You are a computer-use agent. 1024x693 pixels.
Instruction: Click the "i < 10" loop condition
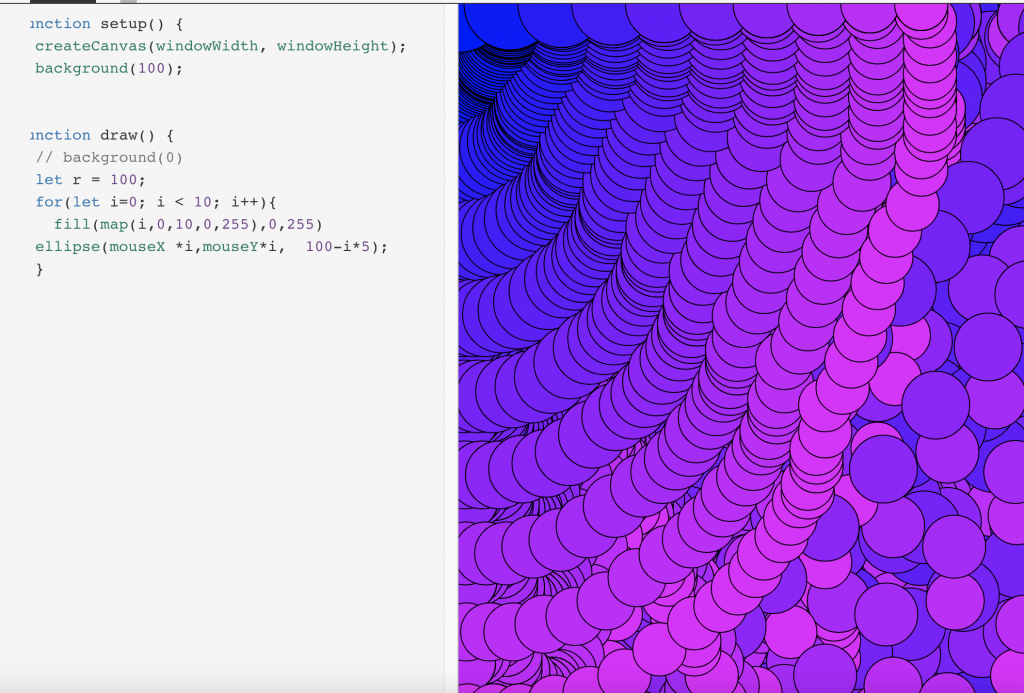coord(184,202)
